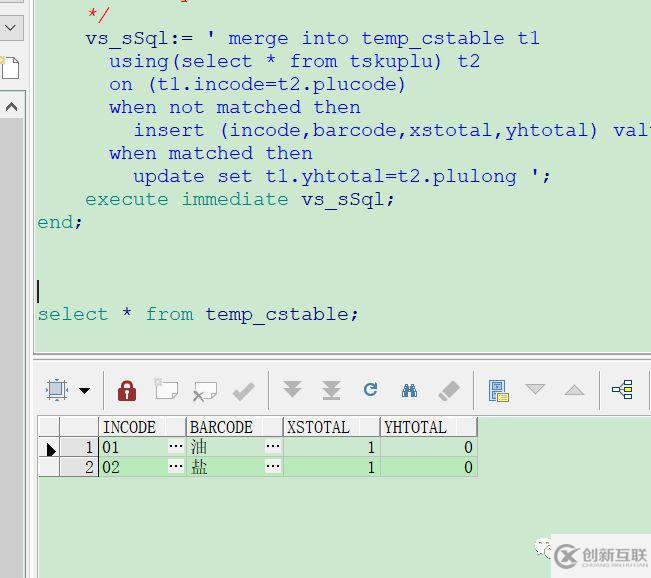Expand the grid mode dropdown arrow
651x578 pixels.
pos(85,390)
